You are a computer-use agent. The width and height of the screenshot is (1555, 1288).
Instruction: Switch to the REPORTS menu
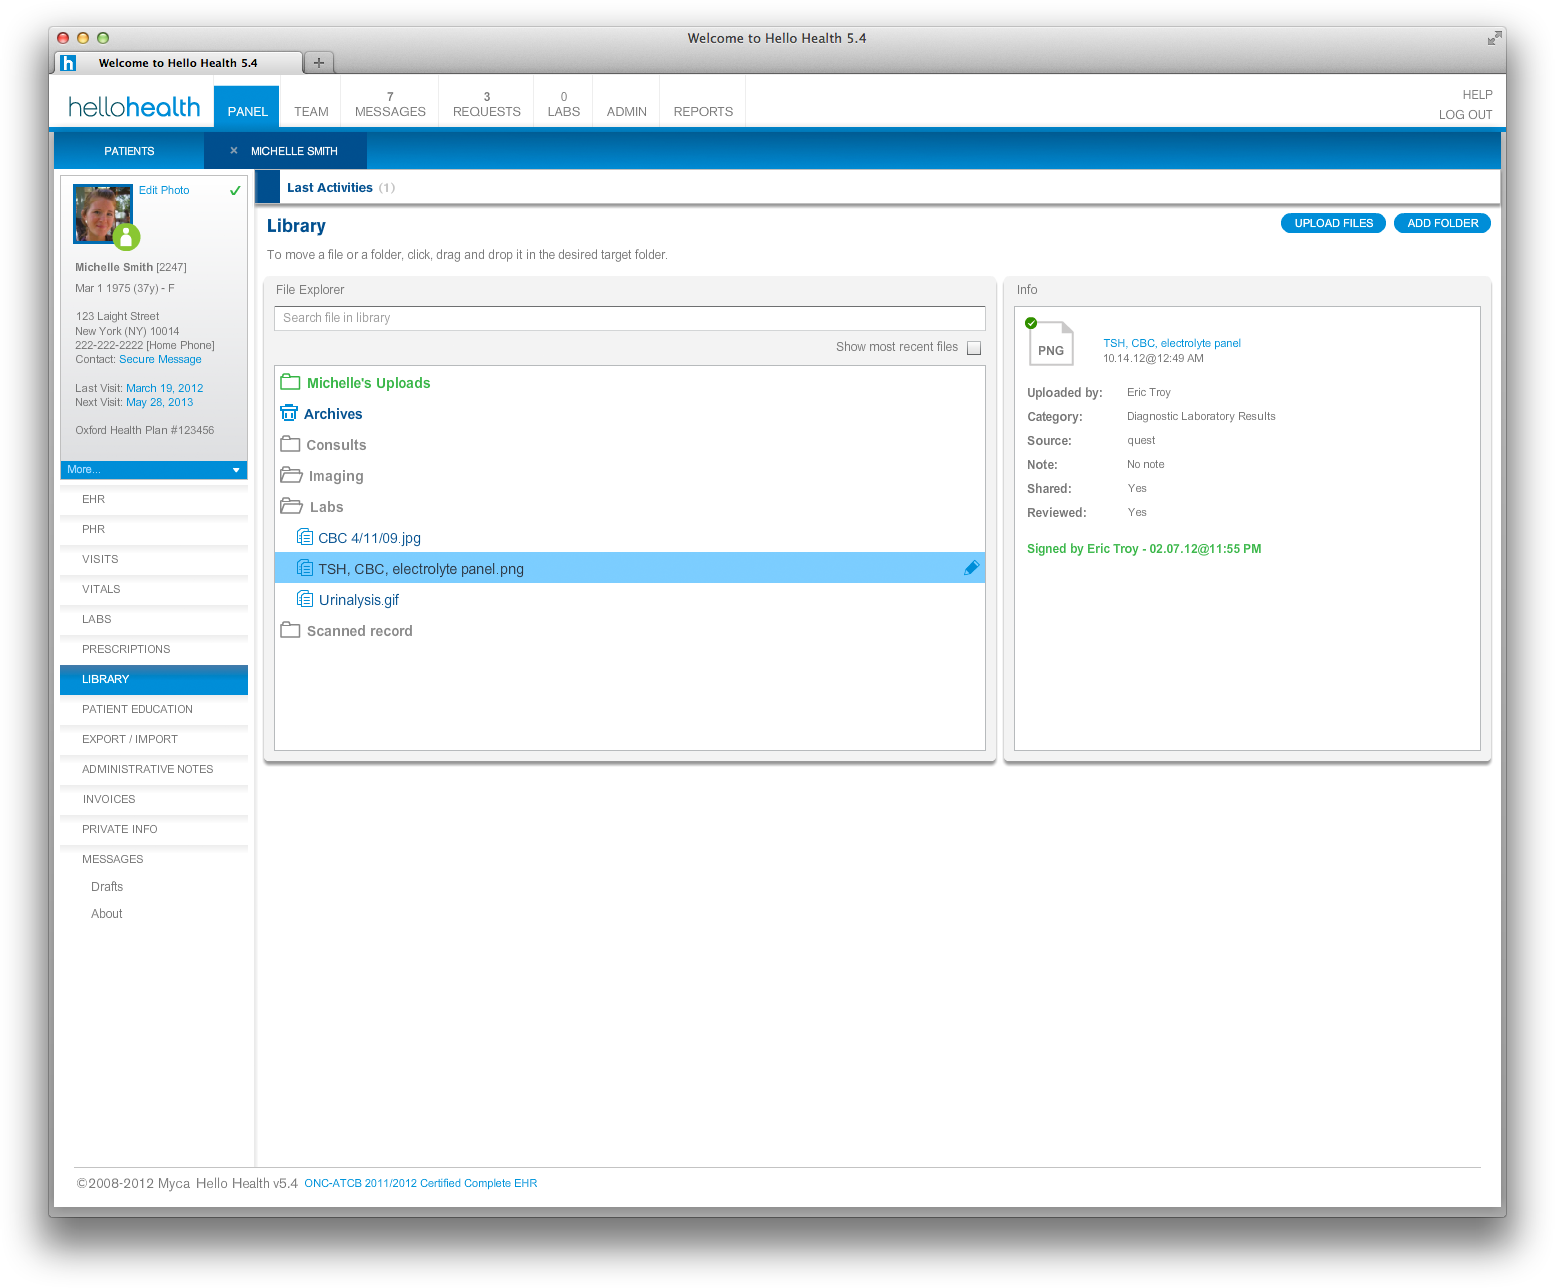[702, 111]
